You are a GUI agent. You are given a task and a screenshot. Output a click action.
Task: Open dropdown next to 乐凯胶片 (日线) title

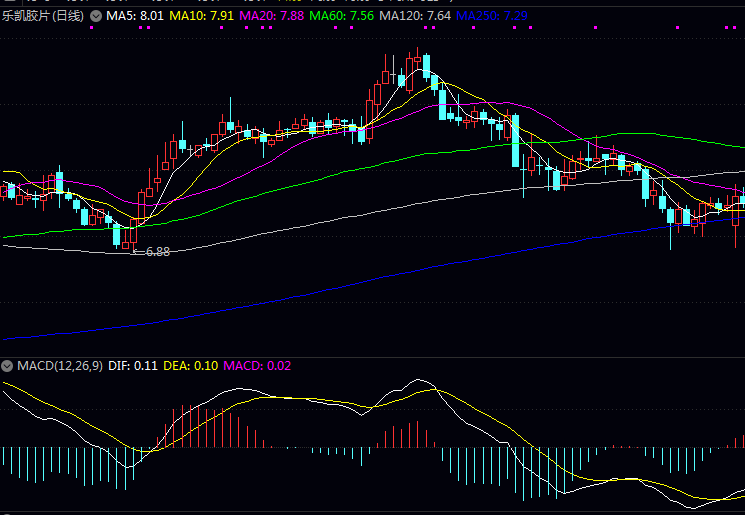[96, 16]
